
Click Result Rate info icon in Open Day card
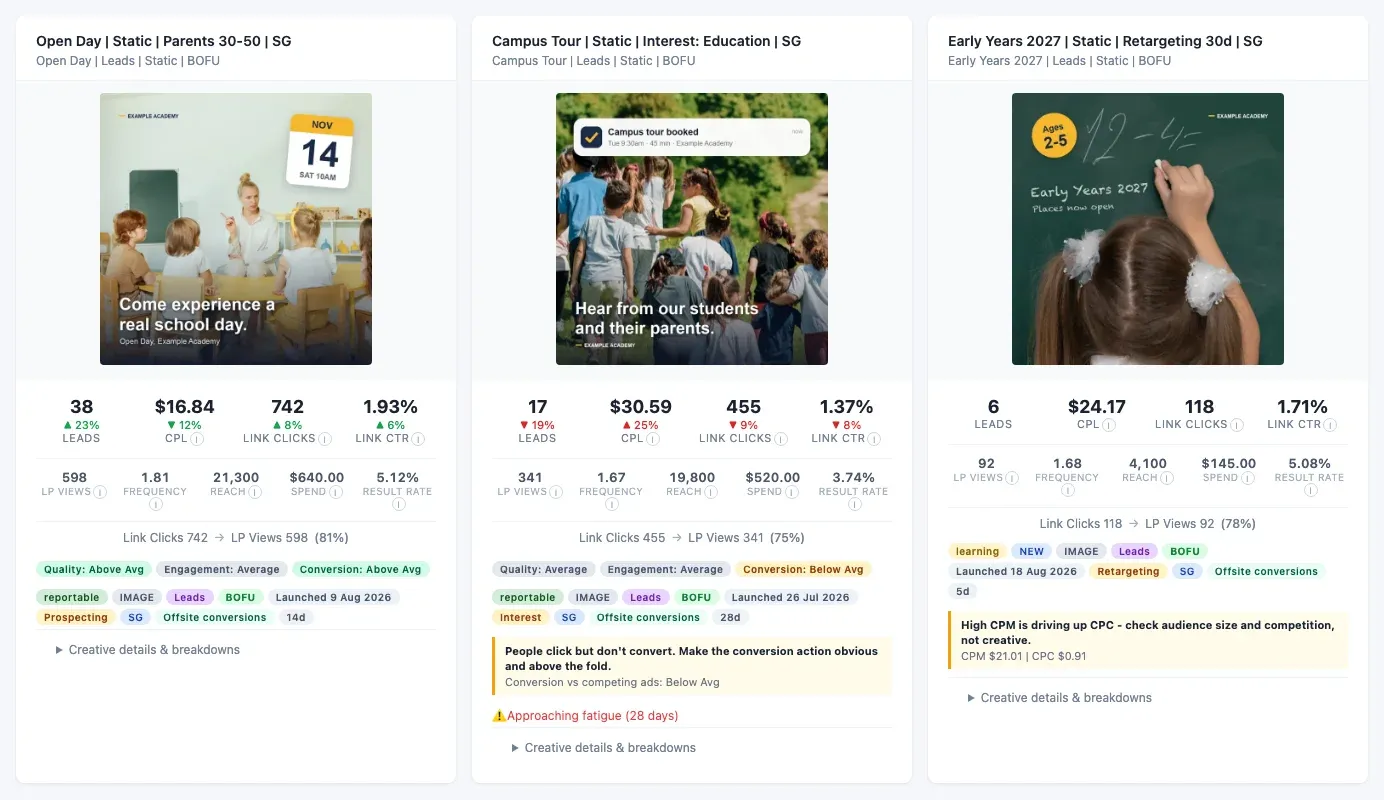click(x=398, y=505)
